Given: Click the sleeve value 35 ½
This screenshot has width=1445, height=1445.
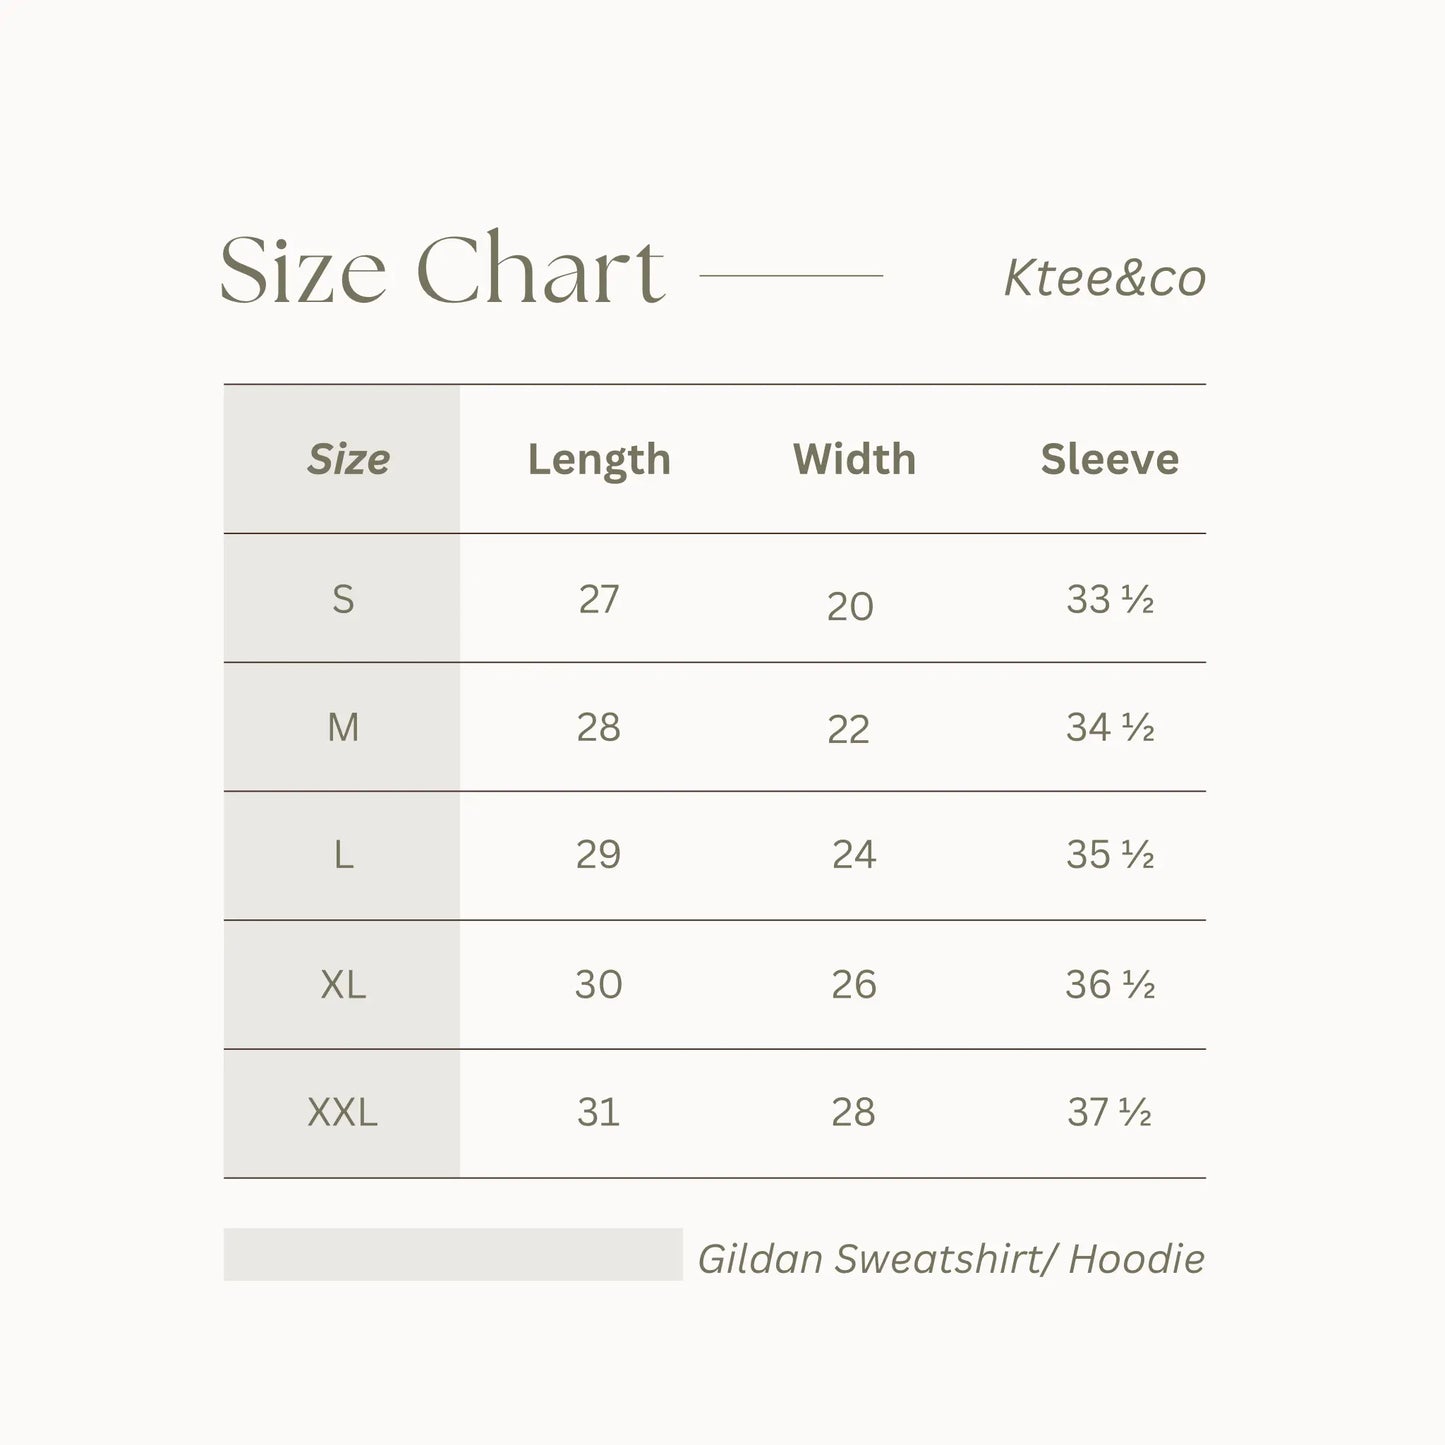Looking at the screenshot, I should pyautogui.click(x=1110, y=855).
